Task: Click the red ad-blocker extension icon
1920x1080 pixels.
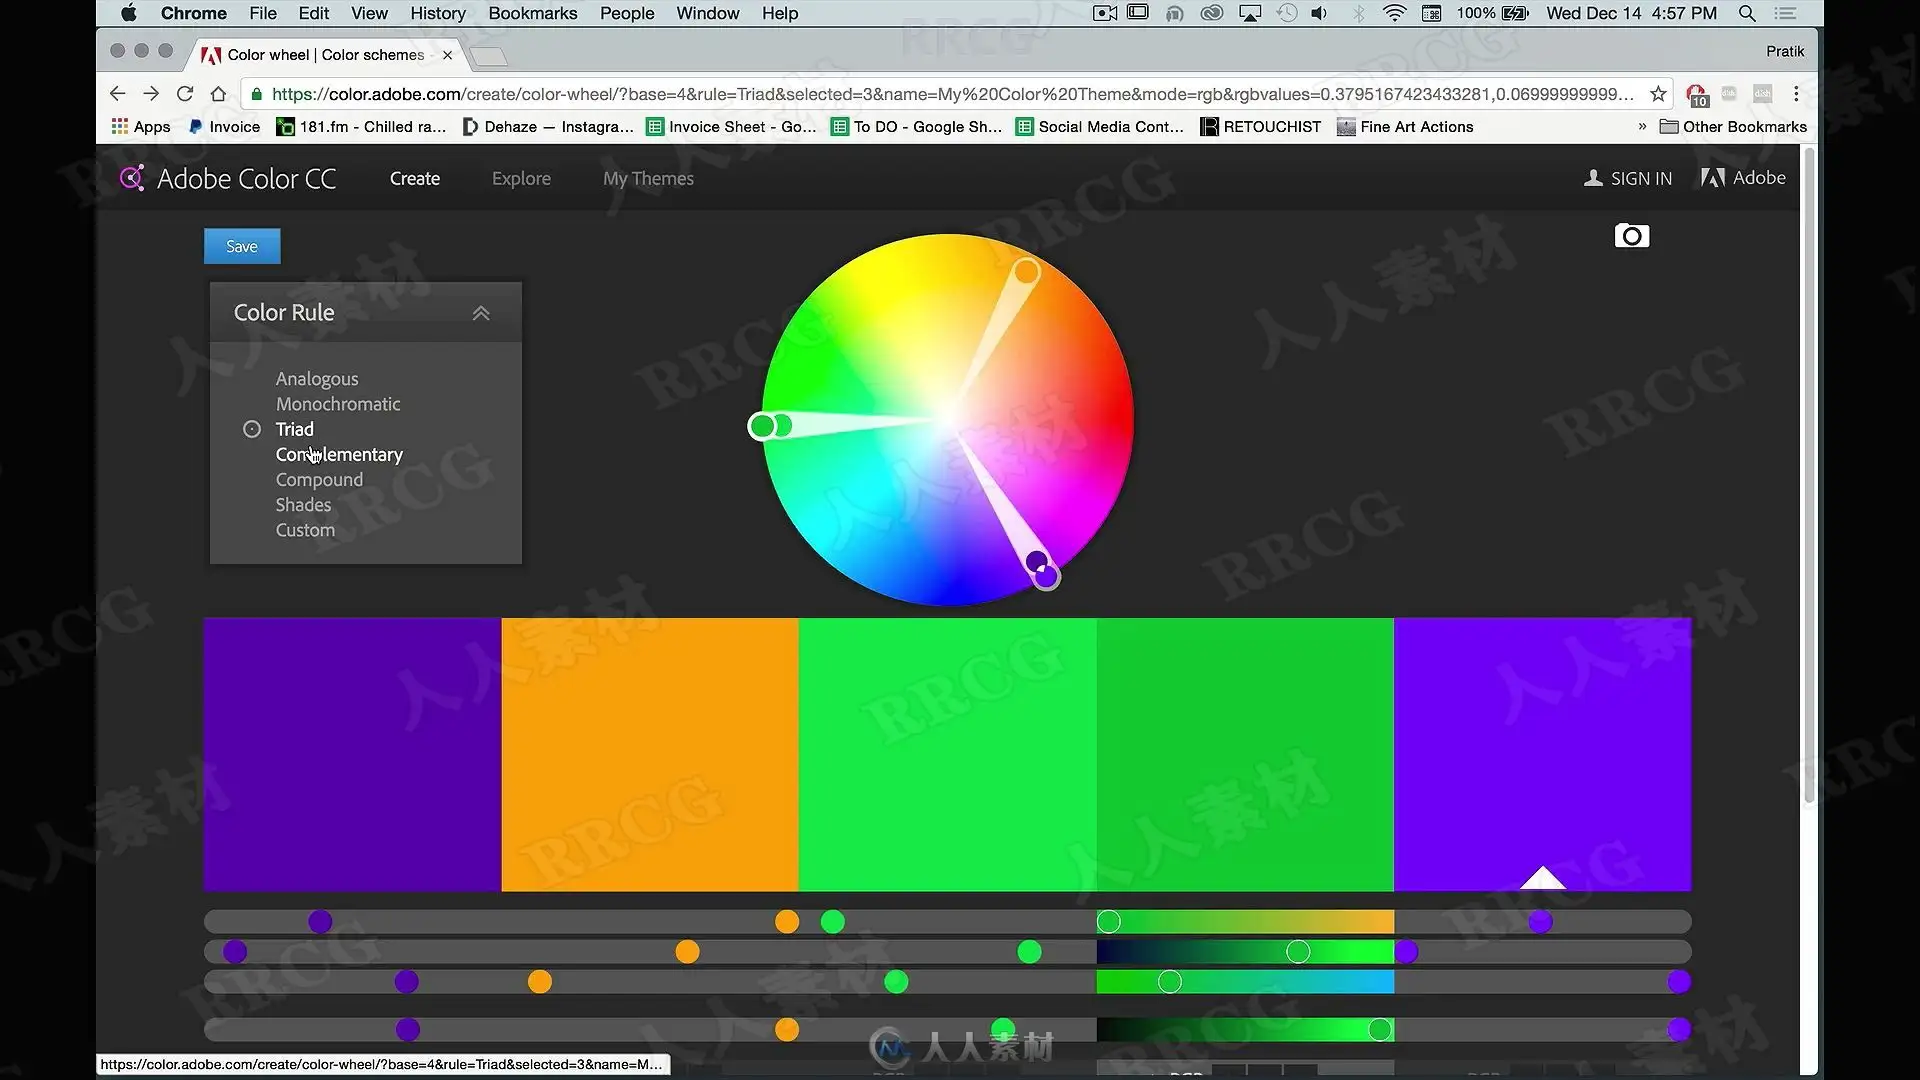Action: pos(1697,95)
